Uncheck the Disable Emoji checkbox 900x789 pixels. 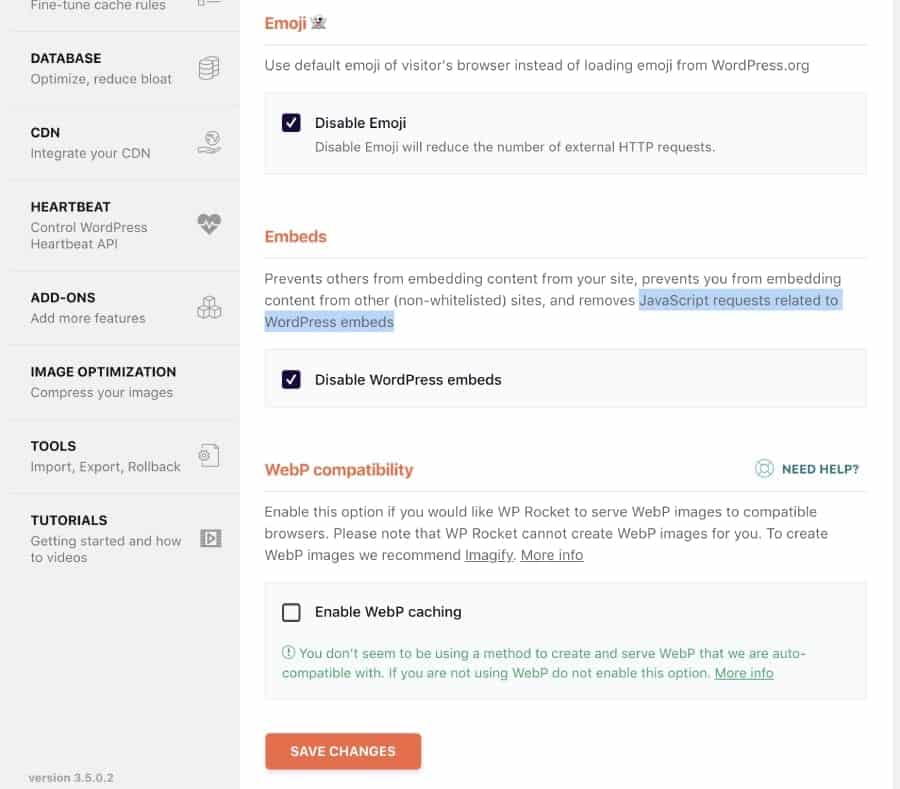(x=291, y=123)
